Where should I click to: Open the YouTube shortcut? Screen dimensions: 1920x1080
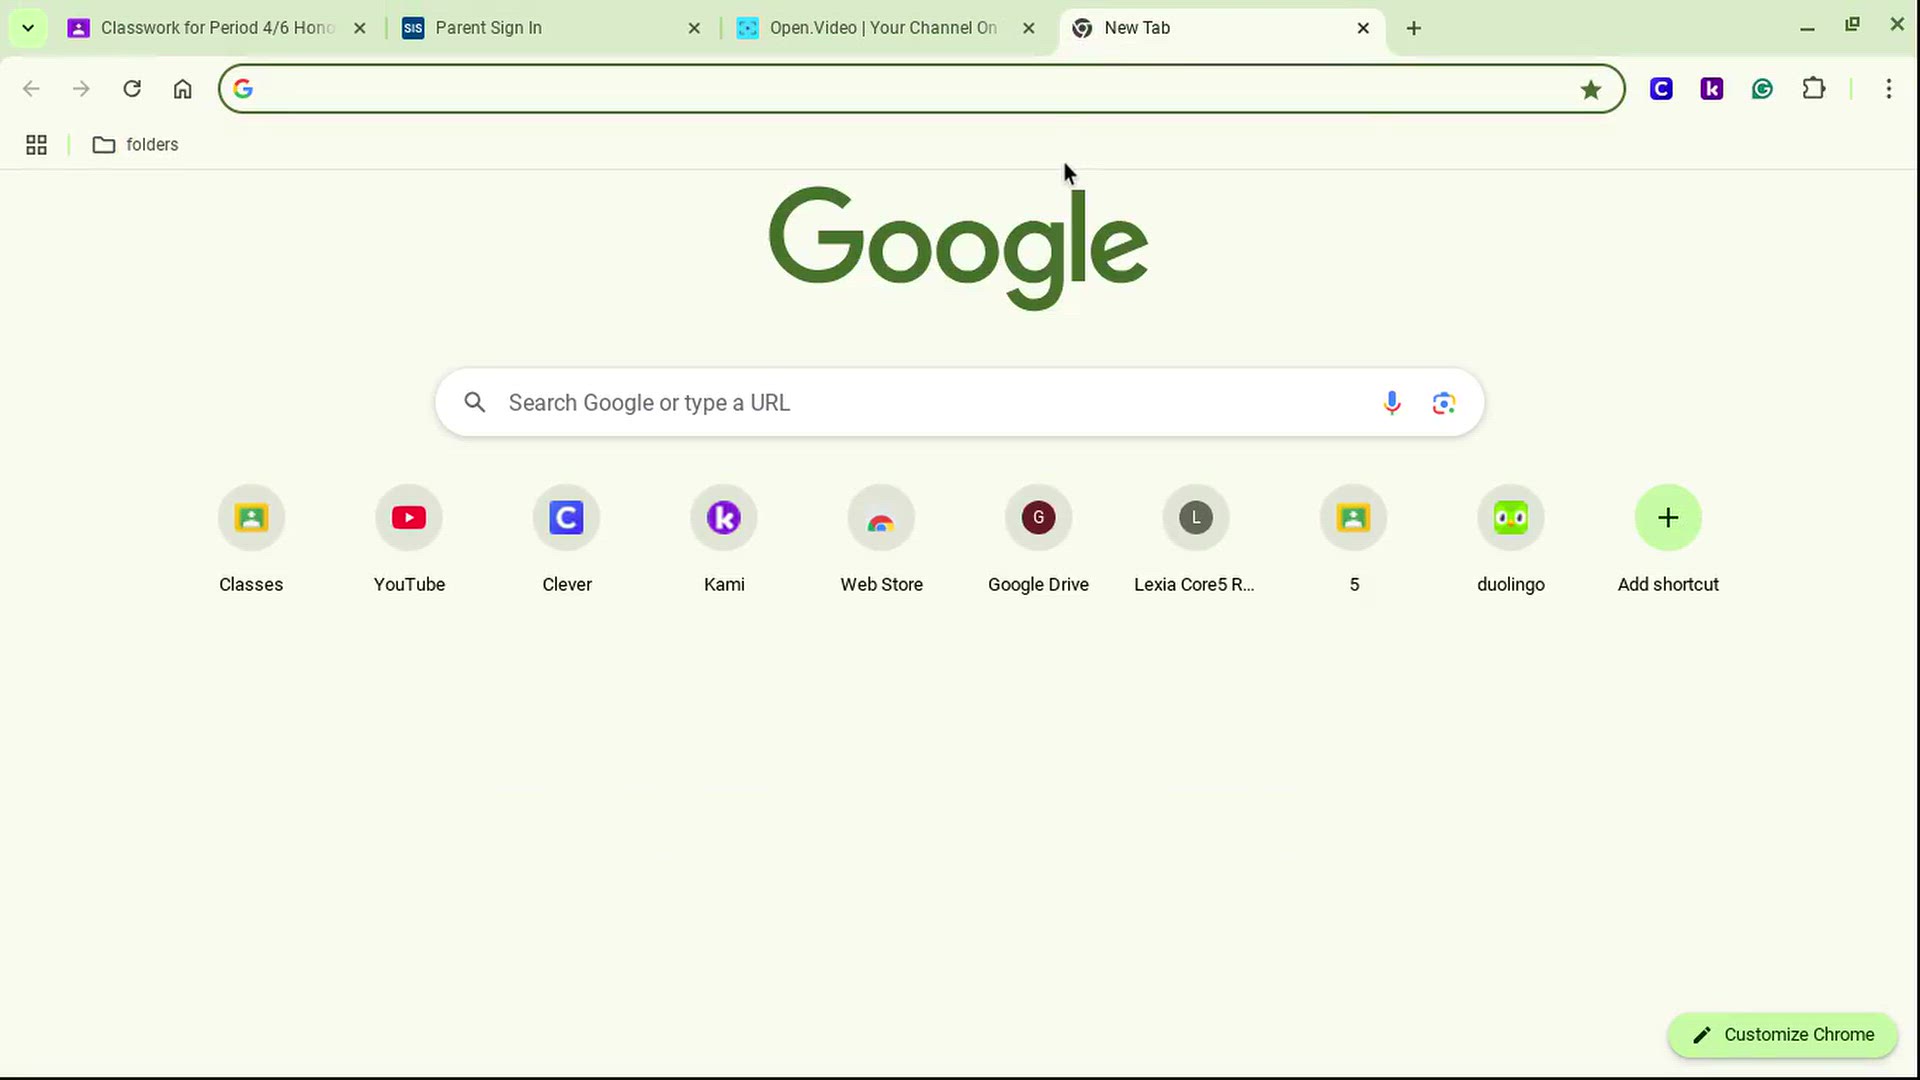tap(409, 518)
